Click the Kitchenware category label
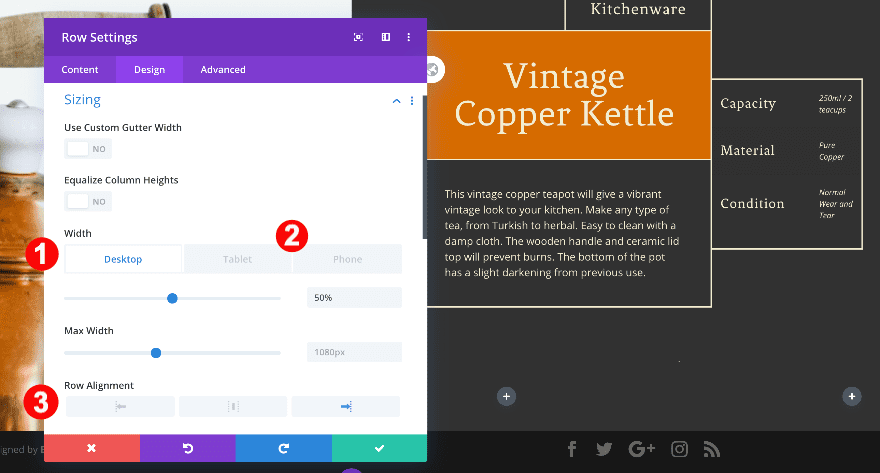The height and width of the screenshot is (473, 880). pos(638,9)
